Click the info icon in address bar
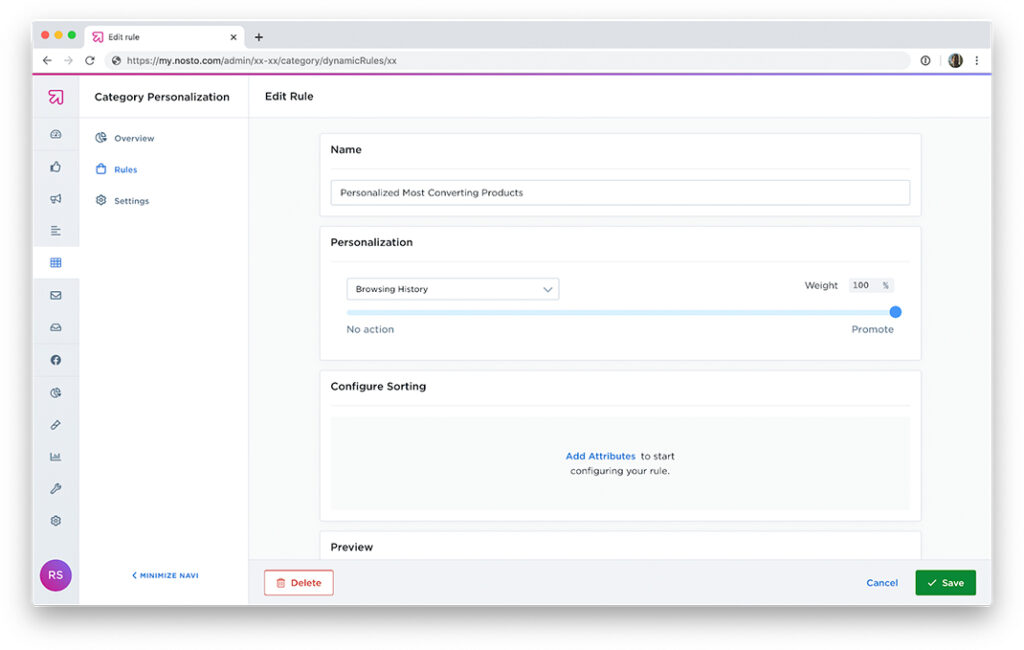The image size is (1024, 650). point(925,60)
